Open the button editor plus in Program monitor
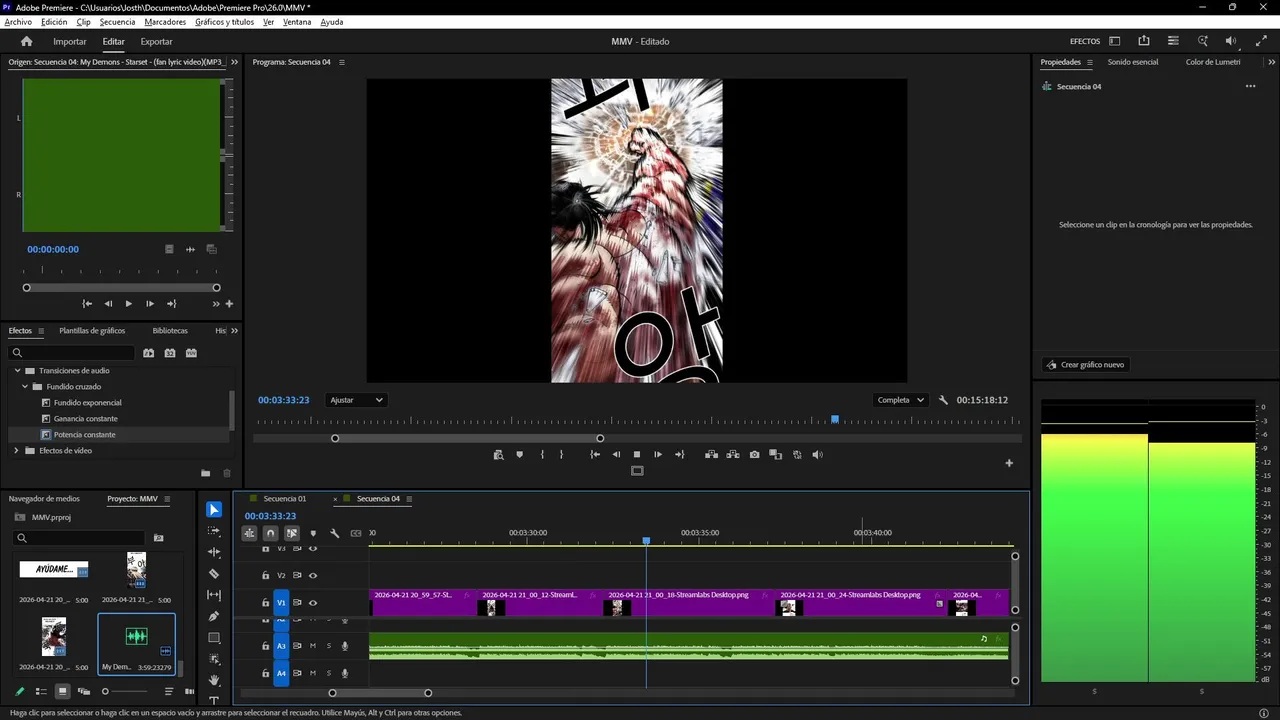The image size is (1280, 720). pos(1009,463)
